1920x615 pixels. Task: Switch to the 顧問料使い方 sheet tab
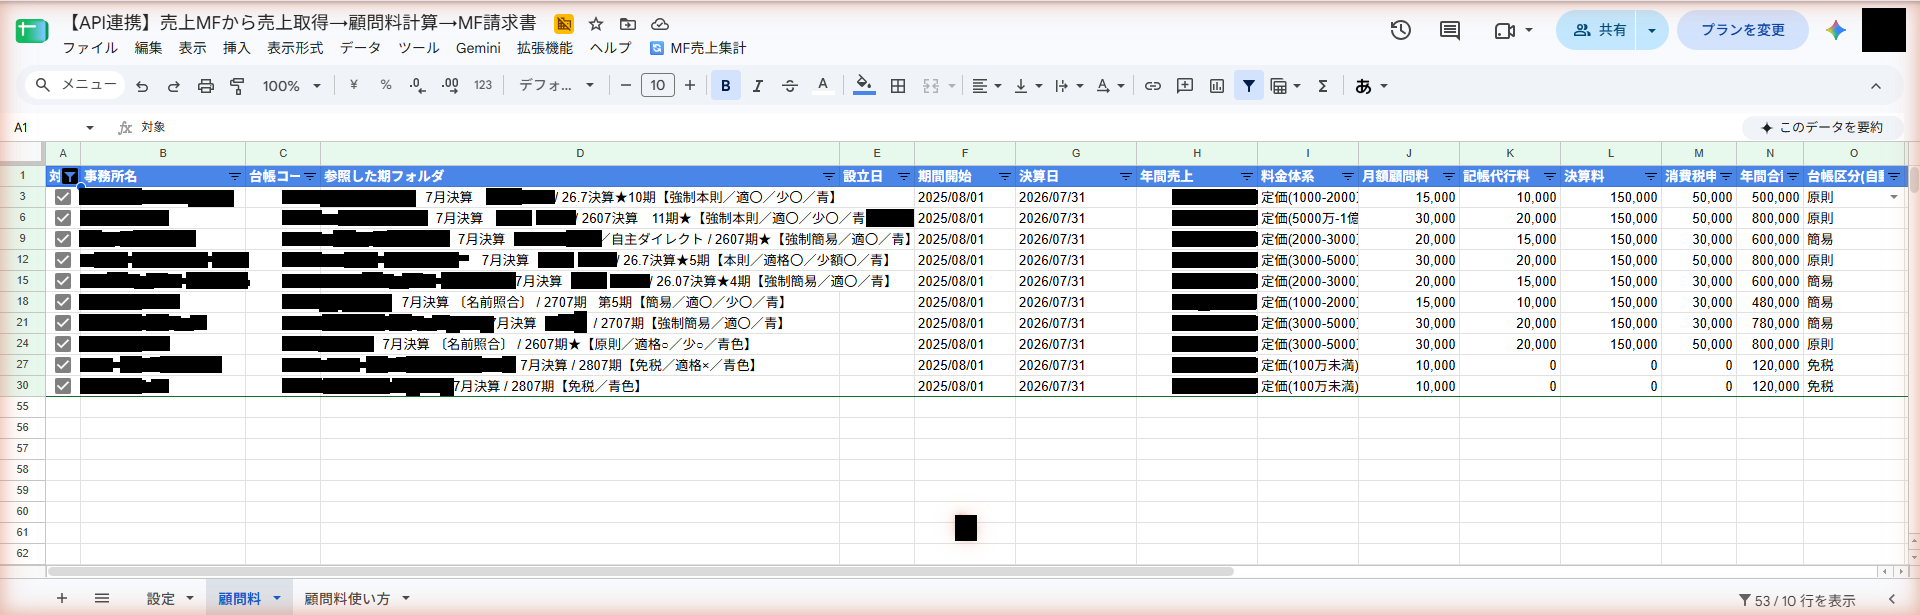coord(347,598)
